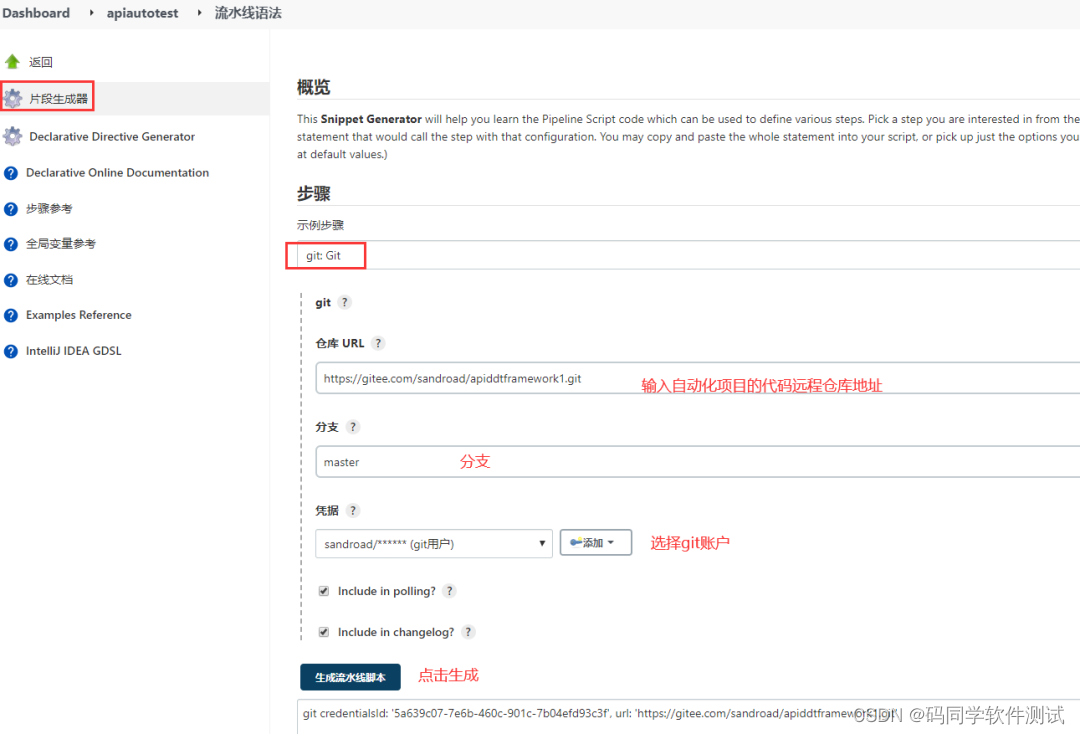The width and height of the screenshot is (1080, 734).
Task: Expand the 添加 credentials menu arrow
Action: [611, 543]
